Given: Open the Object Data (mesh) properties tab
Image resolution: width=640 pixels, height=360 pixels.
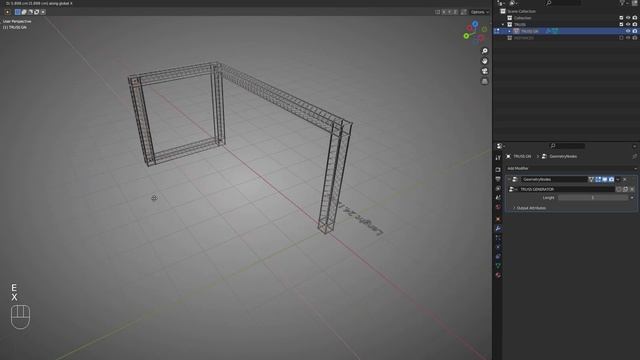Looking at the screenshot, I should pos(498,266).
